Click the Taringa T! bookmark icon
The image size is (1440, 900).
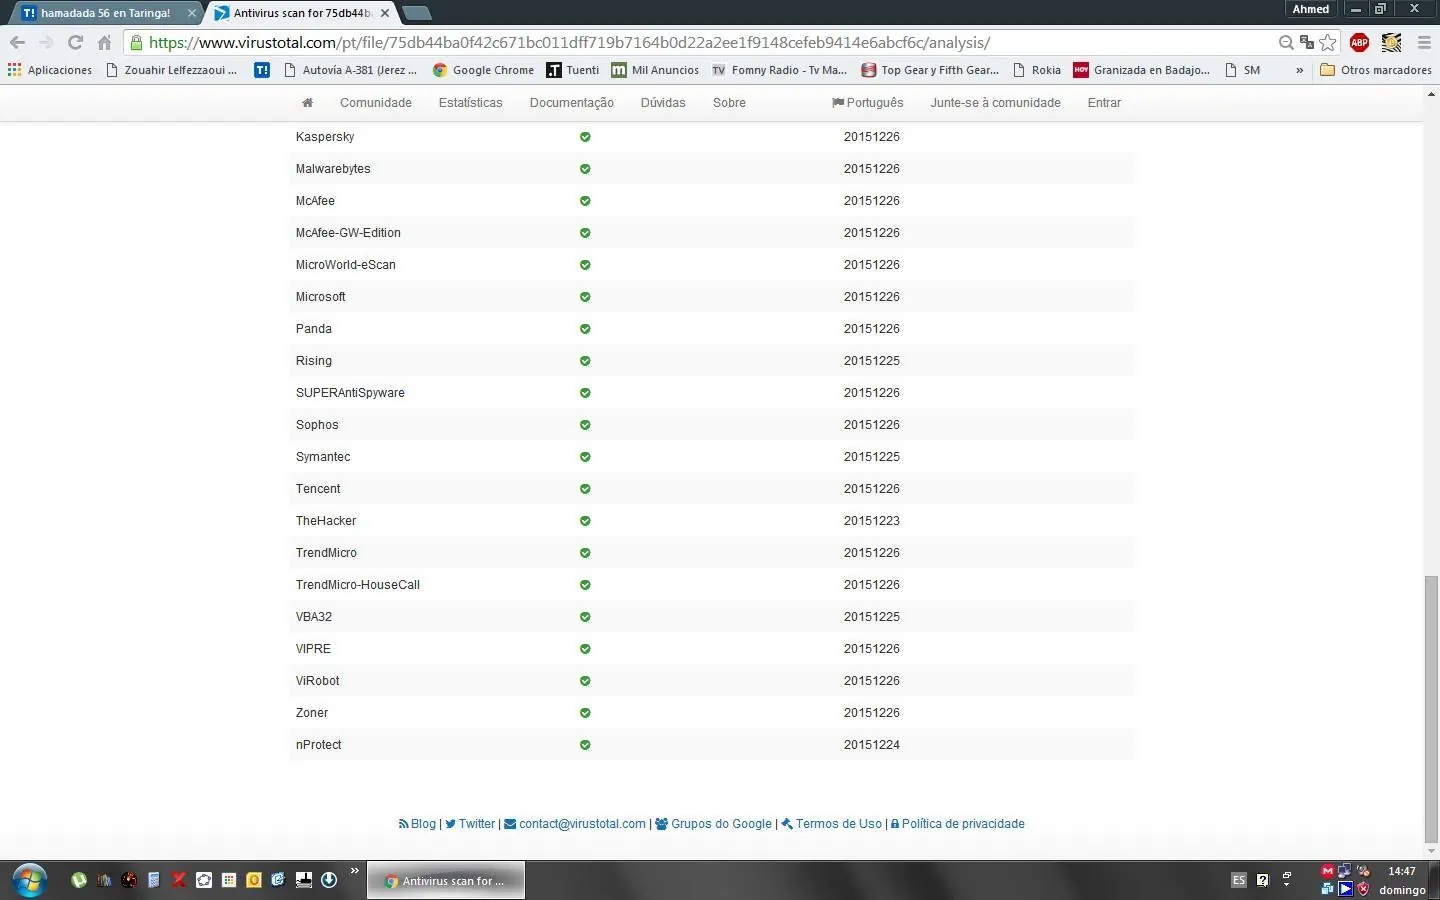tap(262, 70)
